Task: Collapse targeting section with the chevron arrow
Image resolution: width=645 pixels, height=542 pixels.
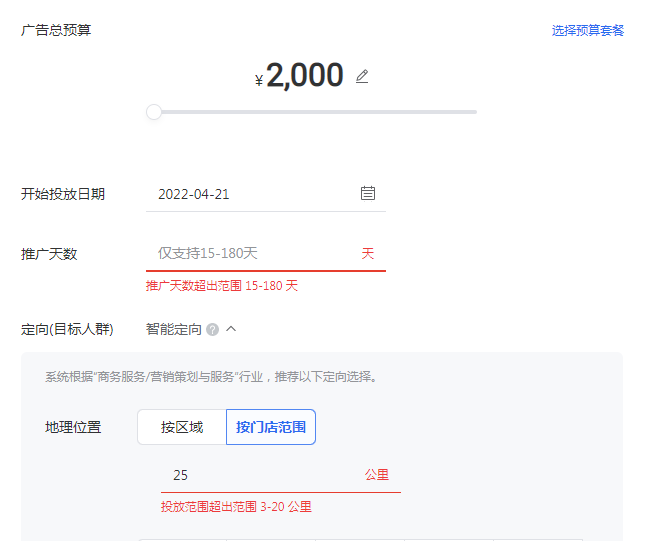Action: [231, 328]
